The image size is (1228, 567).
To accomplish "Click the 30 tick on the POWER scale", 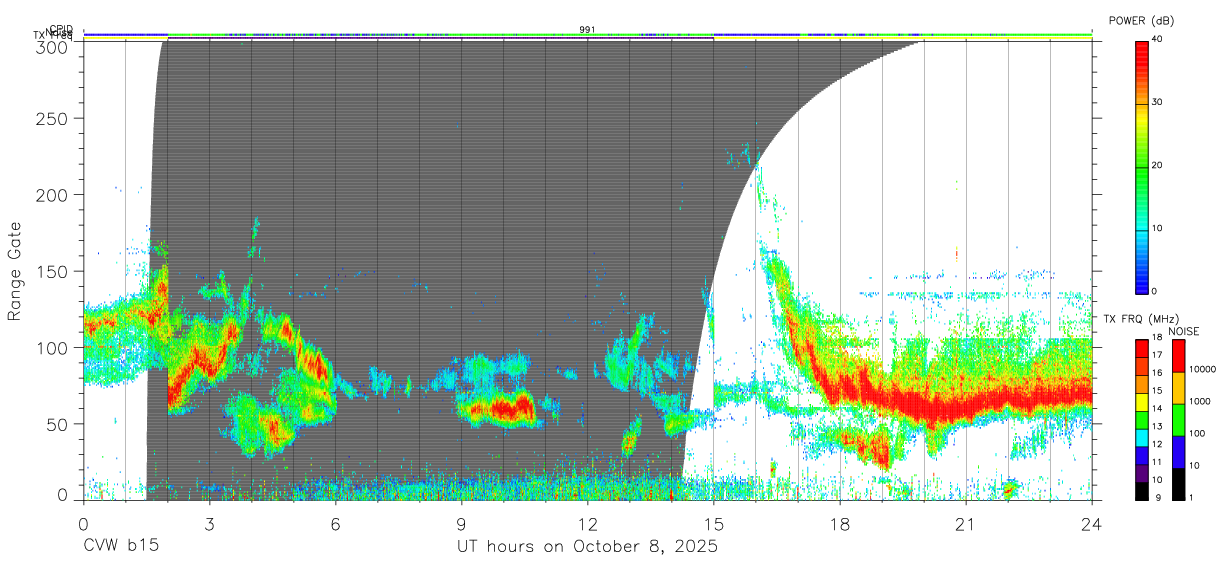I will pos(1158,103).
